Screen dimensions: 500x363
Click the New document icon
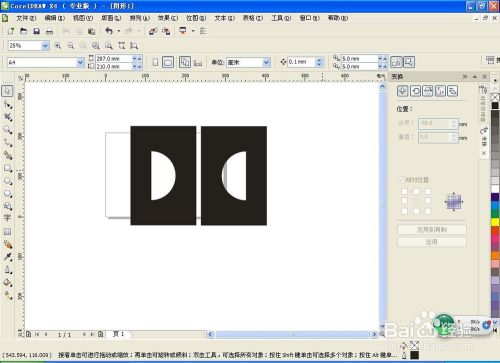(x=11, y=31)
